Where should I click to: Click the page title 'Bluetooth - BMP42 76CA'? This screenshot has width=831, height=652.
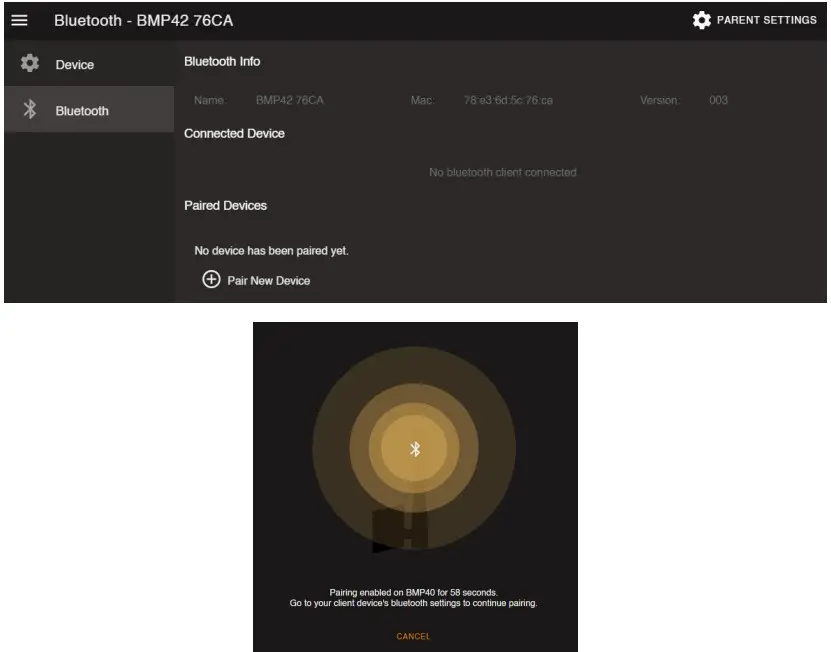tap(143, 20)
